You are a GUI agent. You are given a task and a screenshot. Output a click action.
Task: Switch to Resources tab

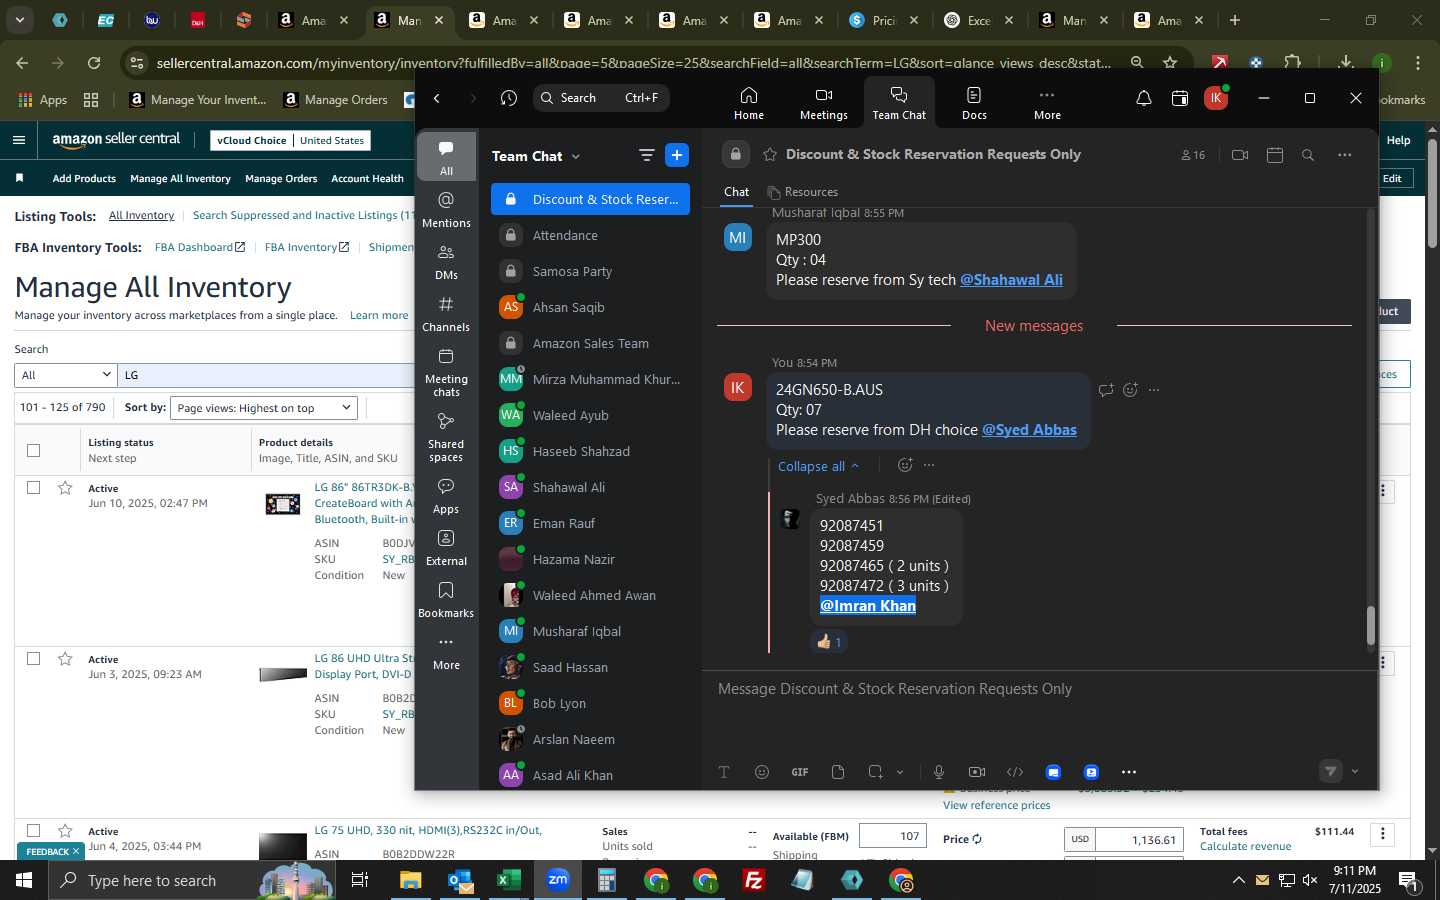[802, 192]
